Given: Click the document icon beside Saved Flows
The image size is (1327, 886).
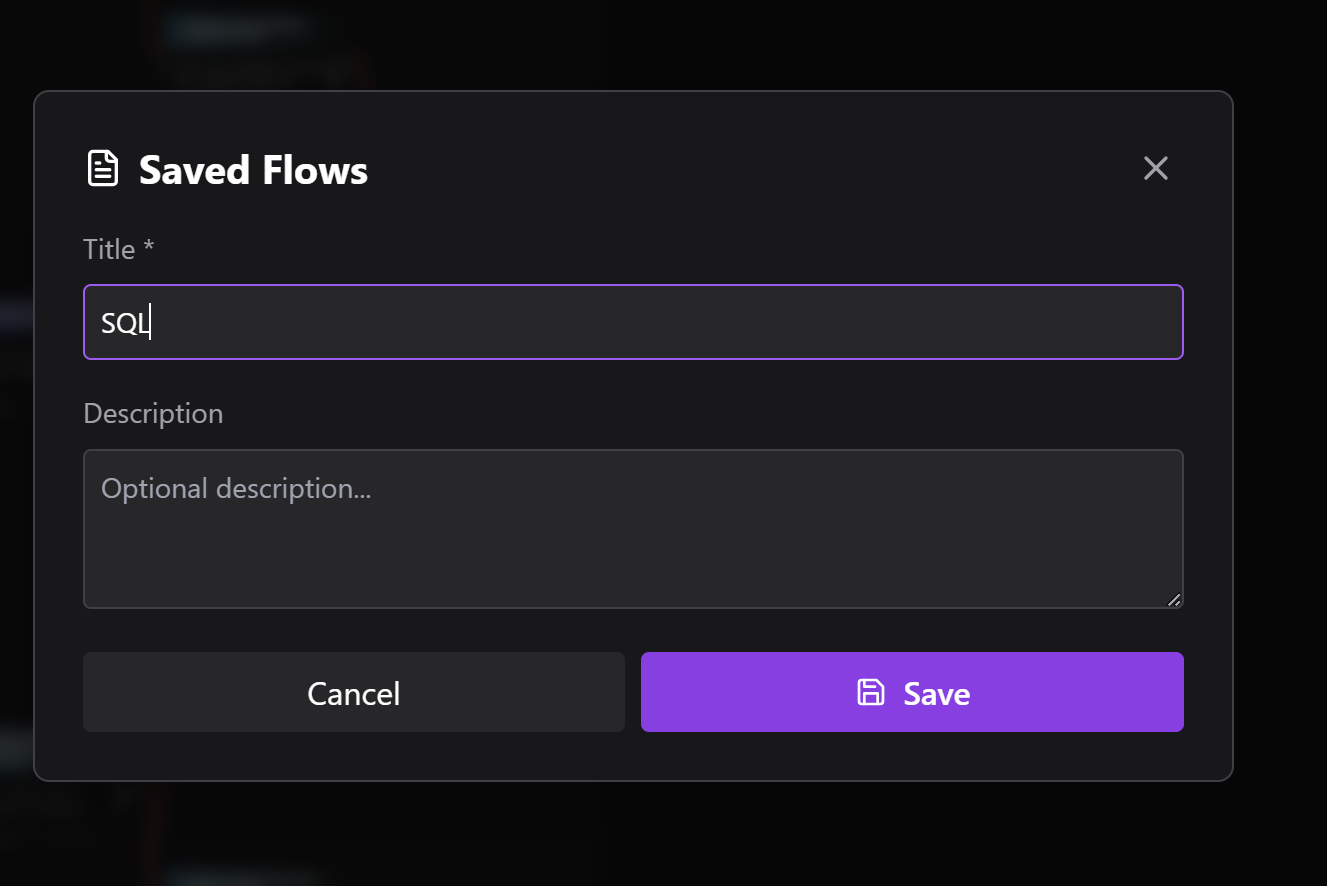Looking at the screenshot, I should [x=103, y=169].
